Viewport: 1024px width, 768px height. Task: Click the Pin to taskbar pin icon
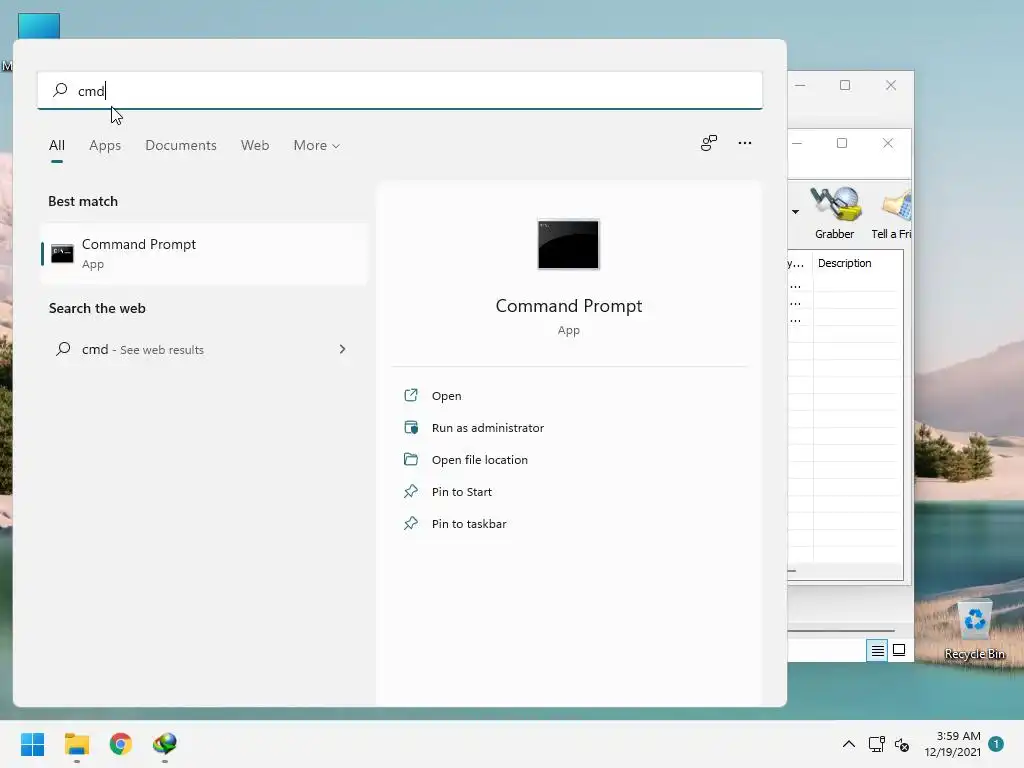(x=411, y=523)
